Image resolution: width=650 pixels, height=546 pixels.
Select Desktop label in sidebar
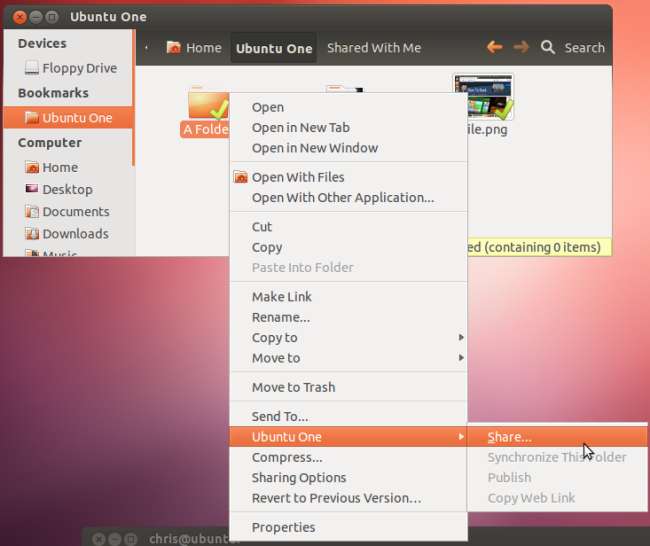click(68, 189)
